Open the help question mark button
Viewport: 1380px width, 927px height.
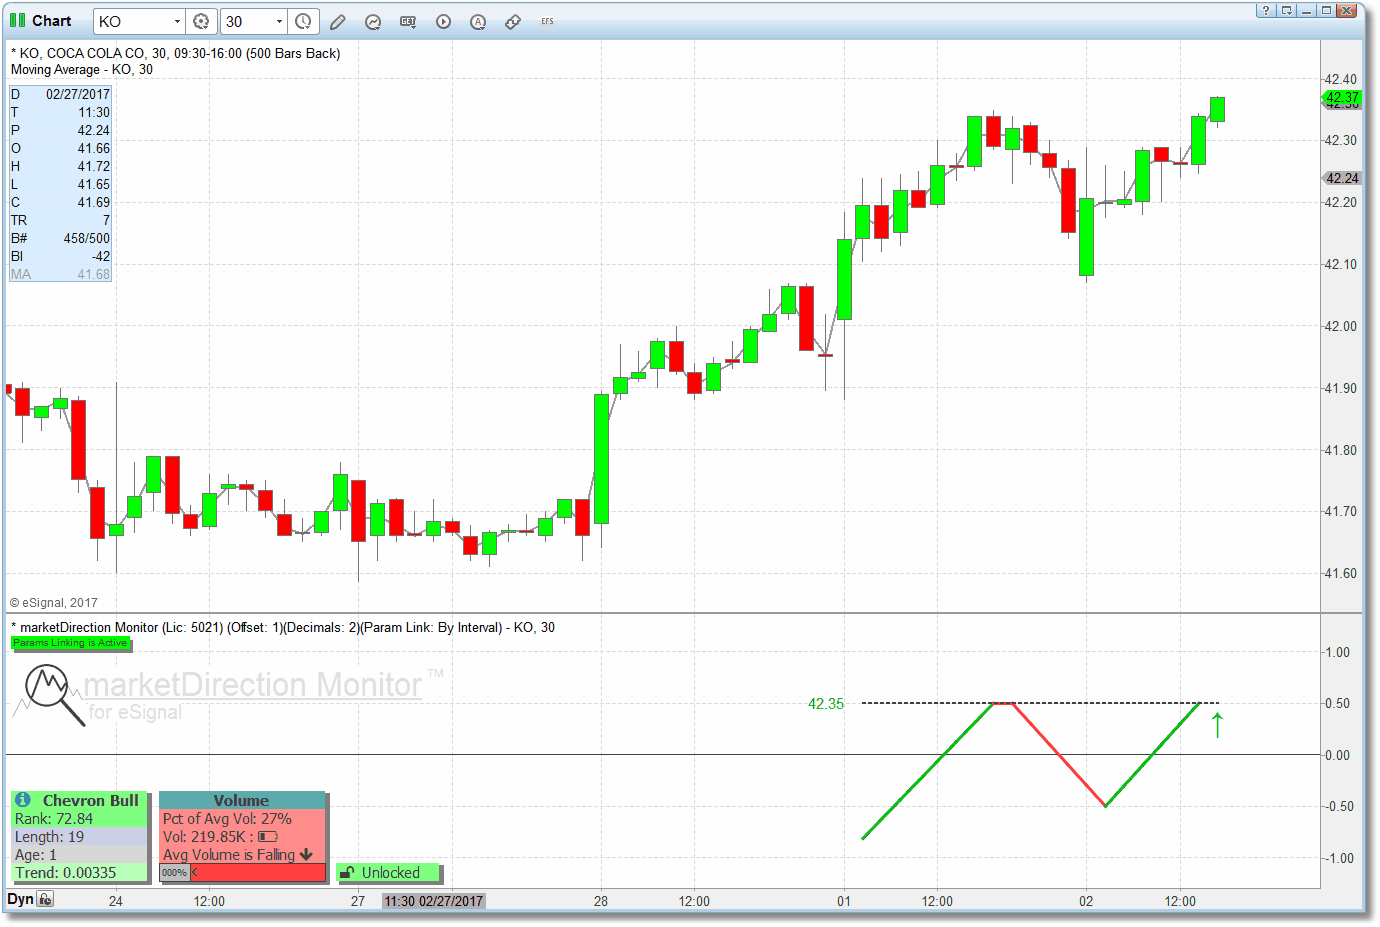[1266, 10]
